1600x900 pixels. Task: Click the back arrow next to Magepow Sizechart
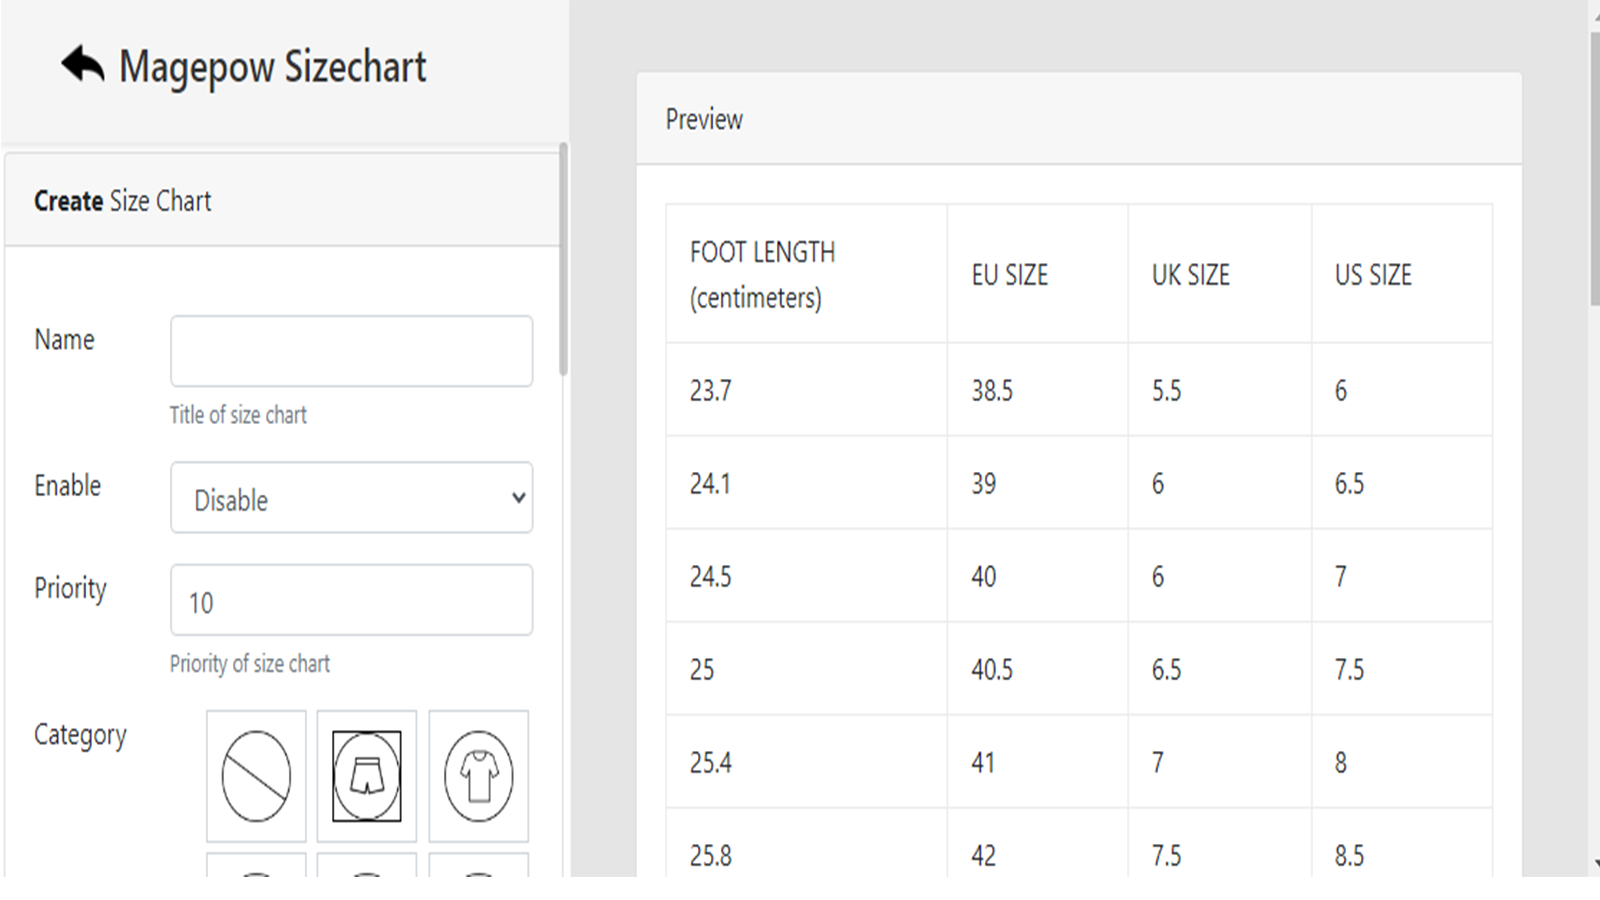(x=80, y=64)
